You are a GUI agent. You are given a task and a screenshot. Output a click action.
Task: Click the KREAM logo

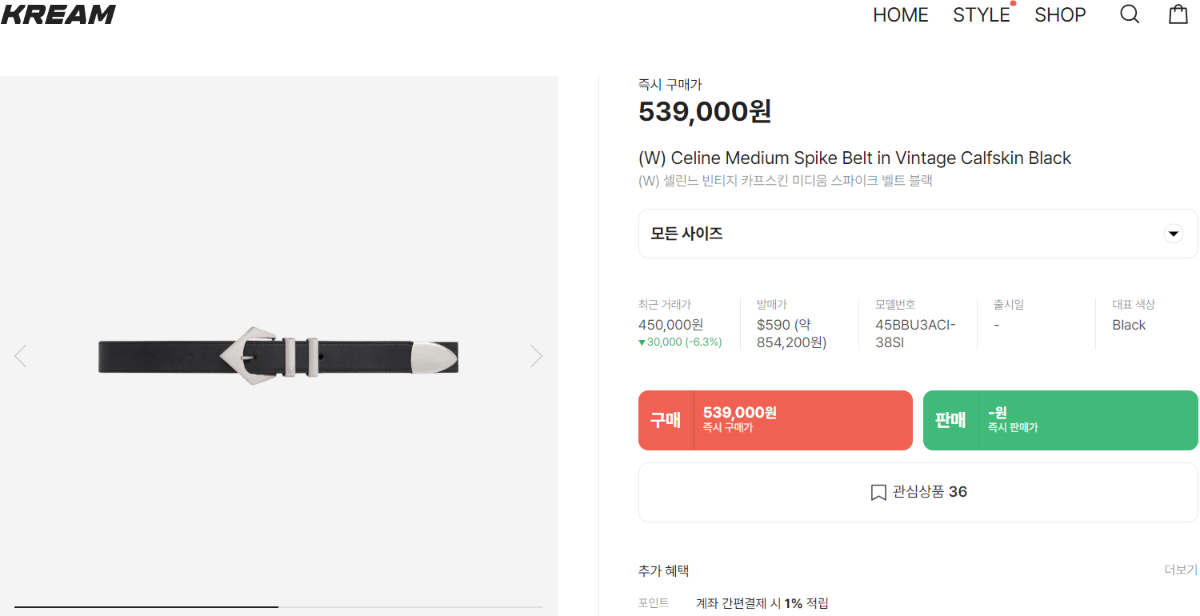click(58, 14)
